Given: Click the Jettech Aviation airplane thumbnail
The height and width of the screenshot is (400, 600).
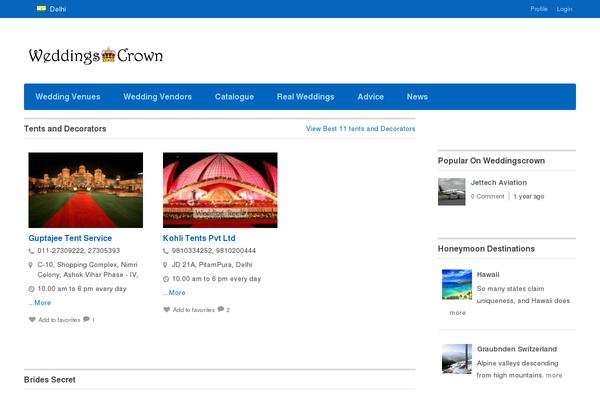Looking at the screenshot, I should point(452,191).
